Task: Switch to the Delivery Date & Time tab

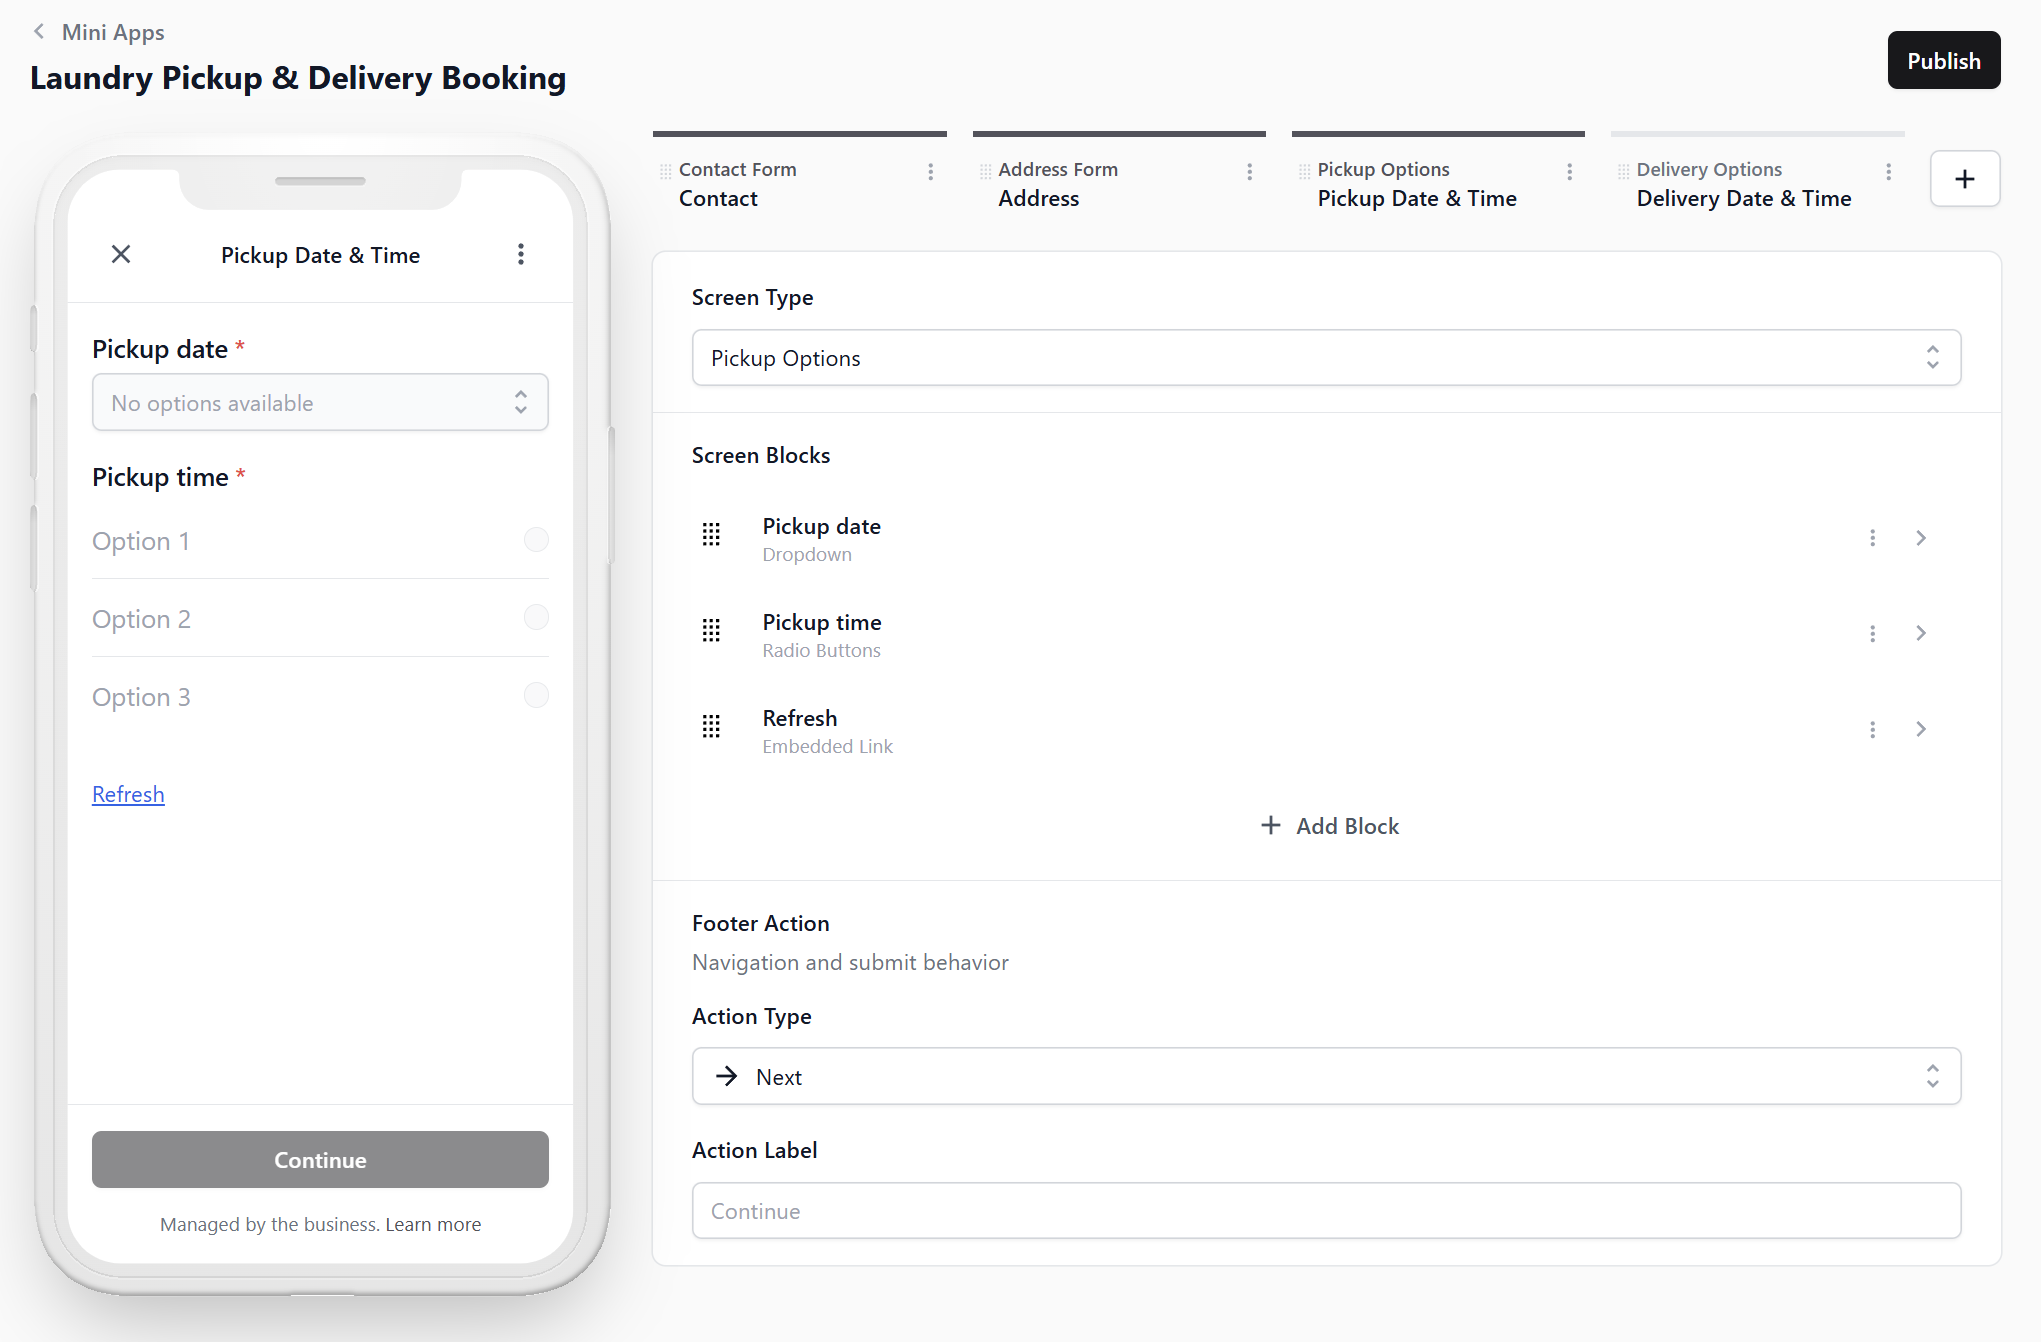Action: click(x=1743, y=198)
